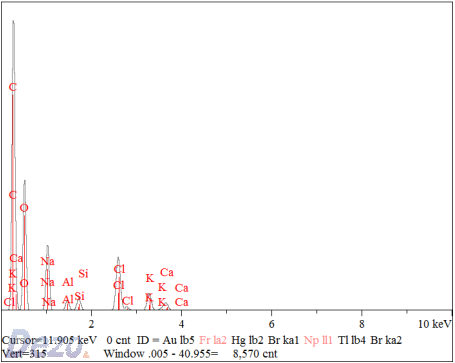The image size is (455, 363).
Task: Select the upper O label
Action: [24, 208]
